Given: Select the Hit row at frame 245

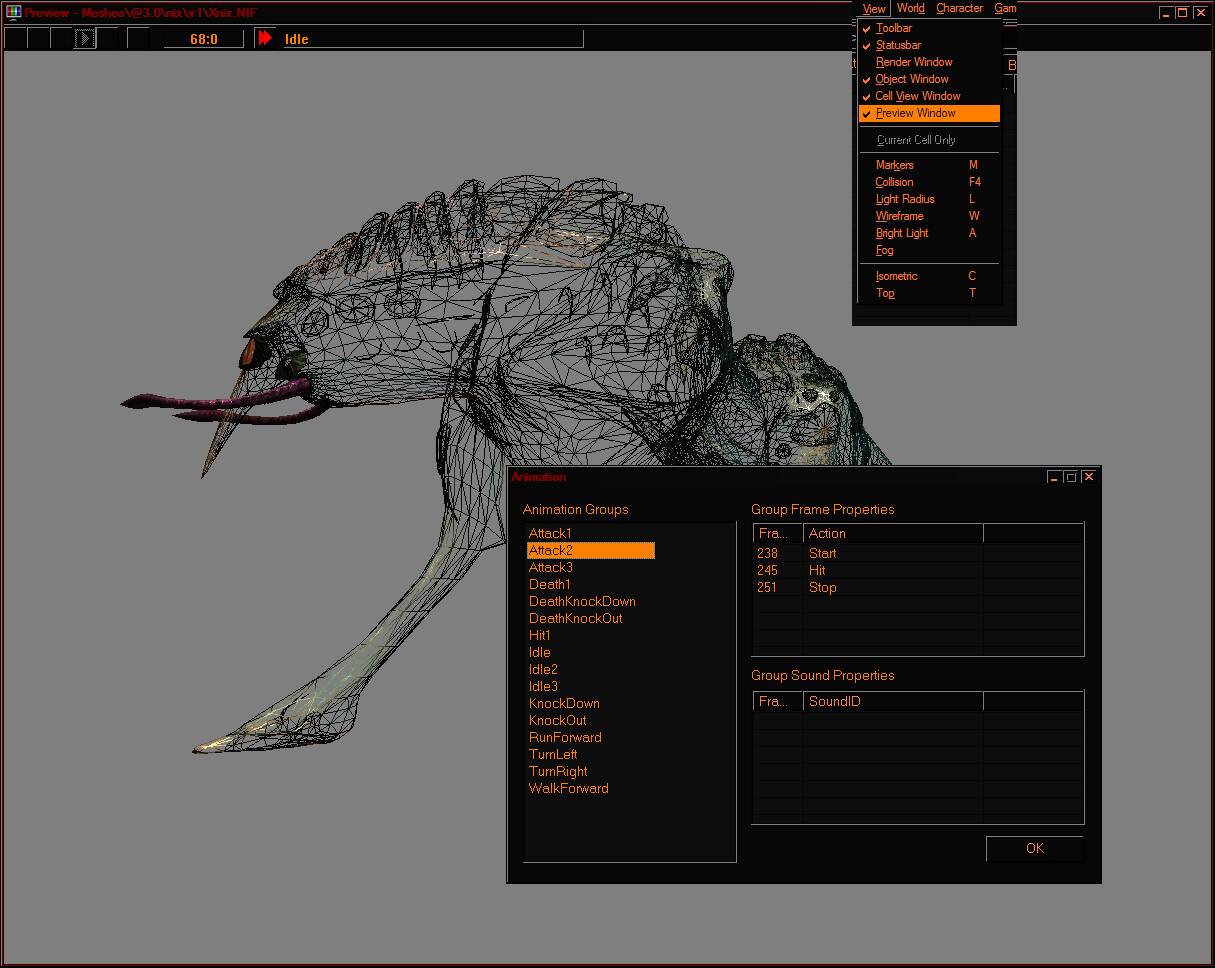Looking at the screenshot, I should tap(817, 570).
